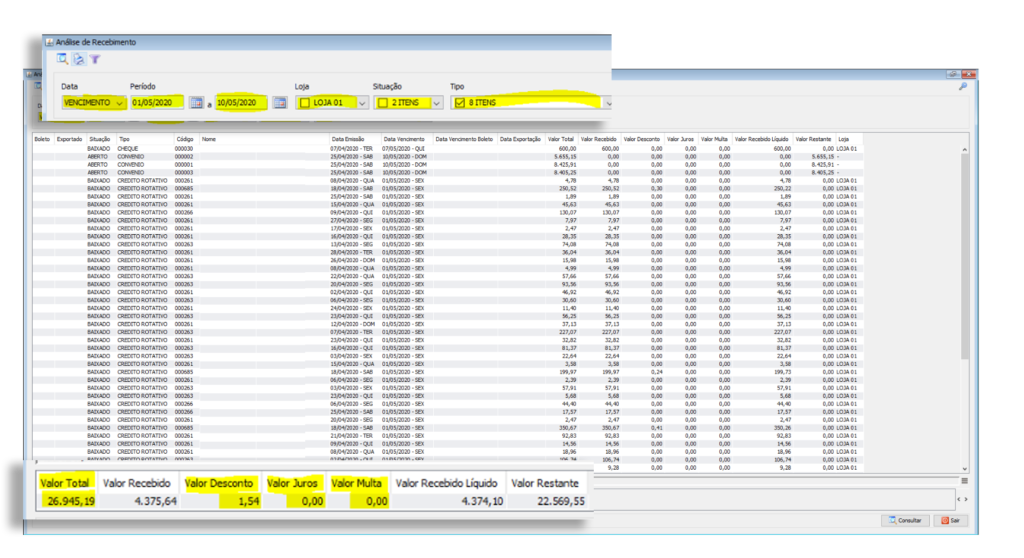Click the Valor Recebido Líquido summary value 4.374,10
The width and height of the screenshot is (1024, 558).
[x=482, y=501]
